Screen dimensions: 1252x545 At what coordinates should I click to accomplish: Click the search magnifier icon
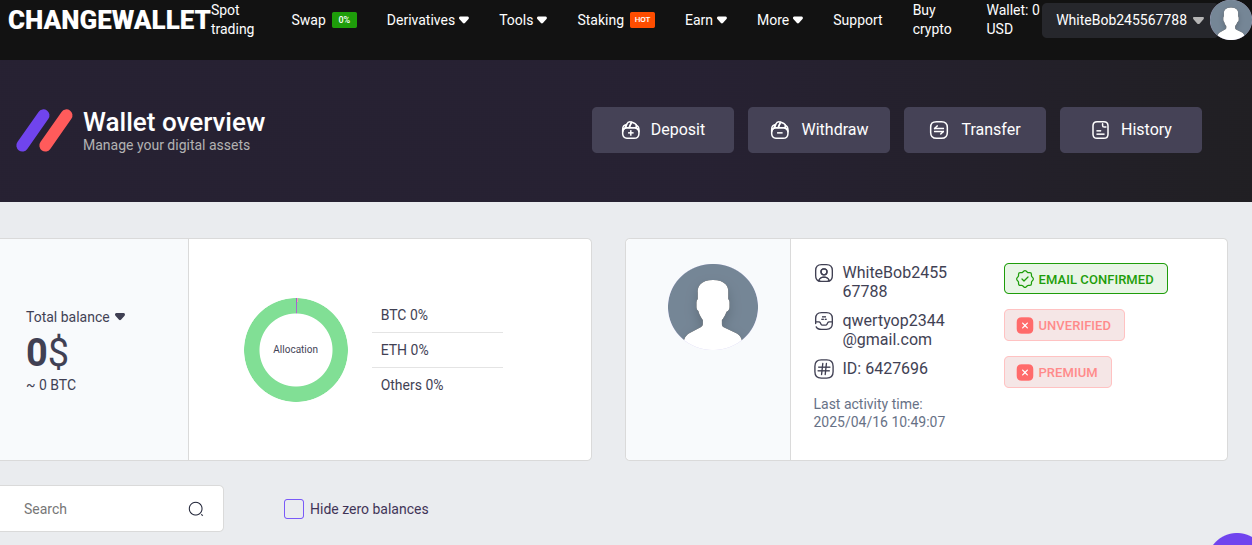(196, 509)
